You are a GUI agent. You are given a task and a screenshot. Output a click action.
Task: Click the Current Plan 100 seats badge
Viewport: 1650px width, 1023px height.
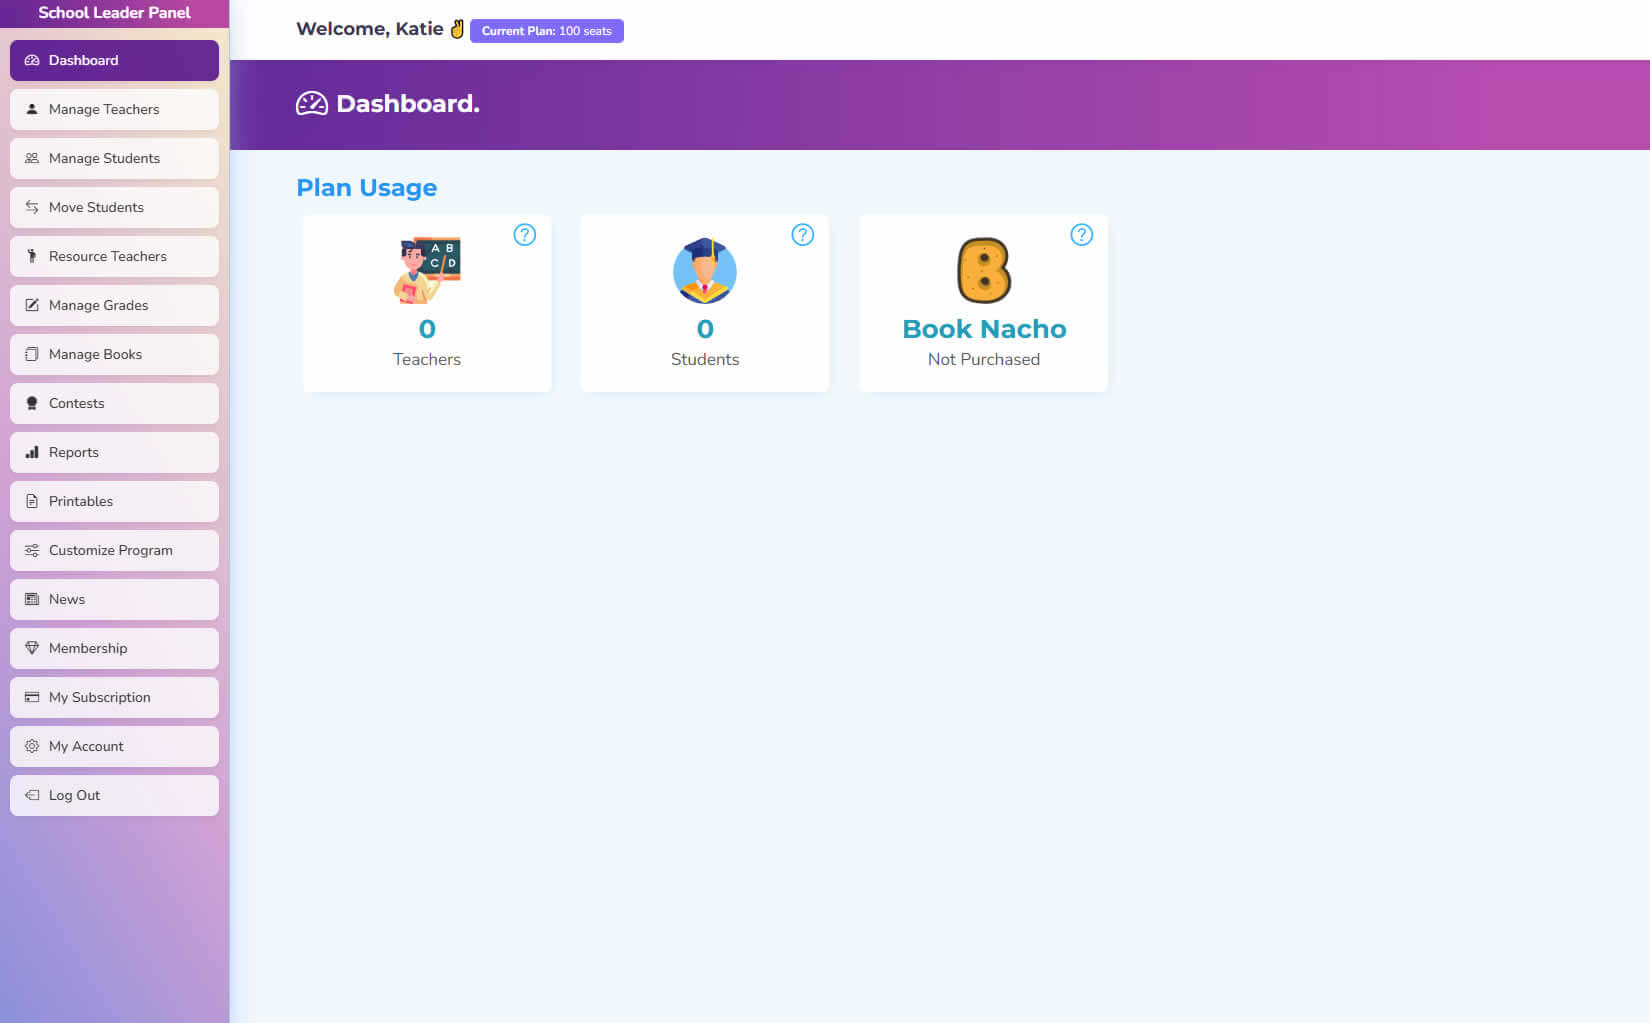click(546, 31)
